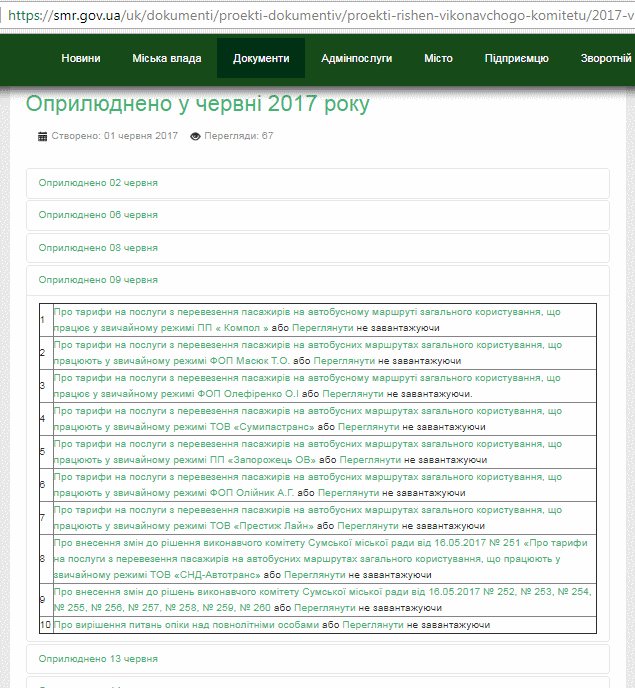Open the tariff document for ФОП Олефіренко О.І

pyautogui.click(x=307, y=386)
